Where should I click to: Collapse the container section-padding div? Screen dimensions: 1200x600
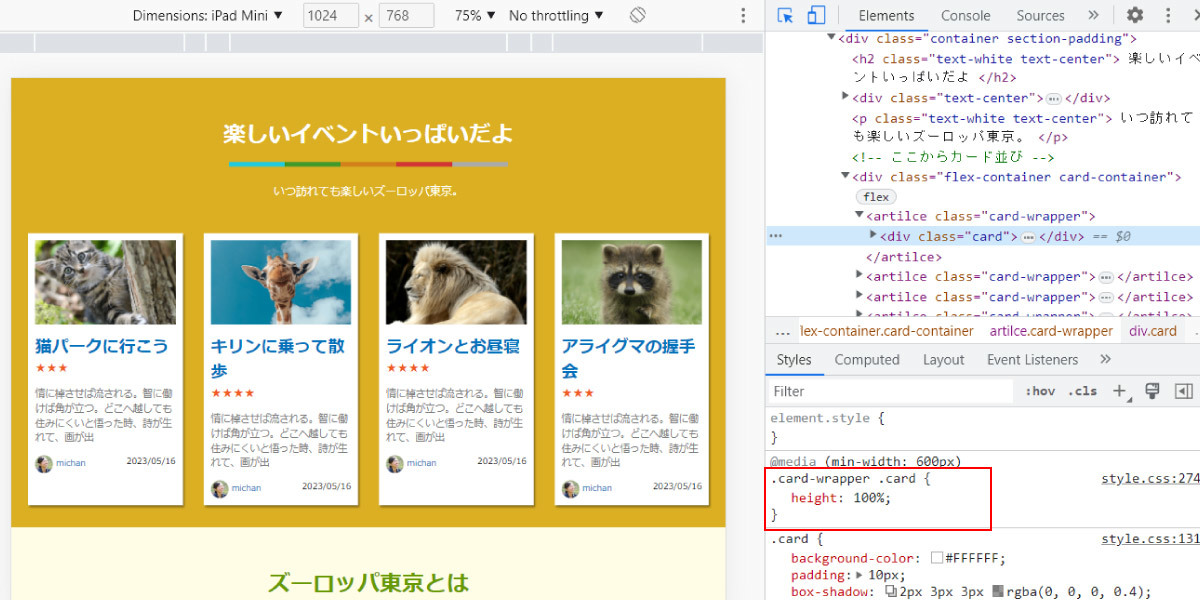point(832,38)
